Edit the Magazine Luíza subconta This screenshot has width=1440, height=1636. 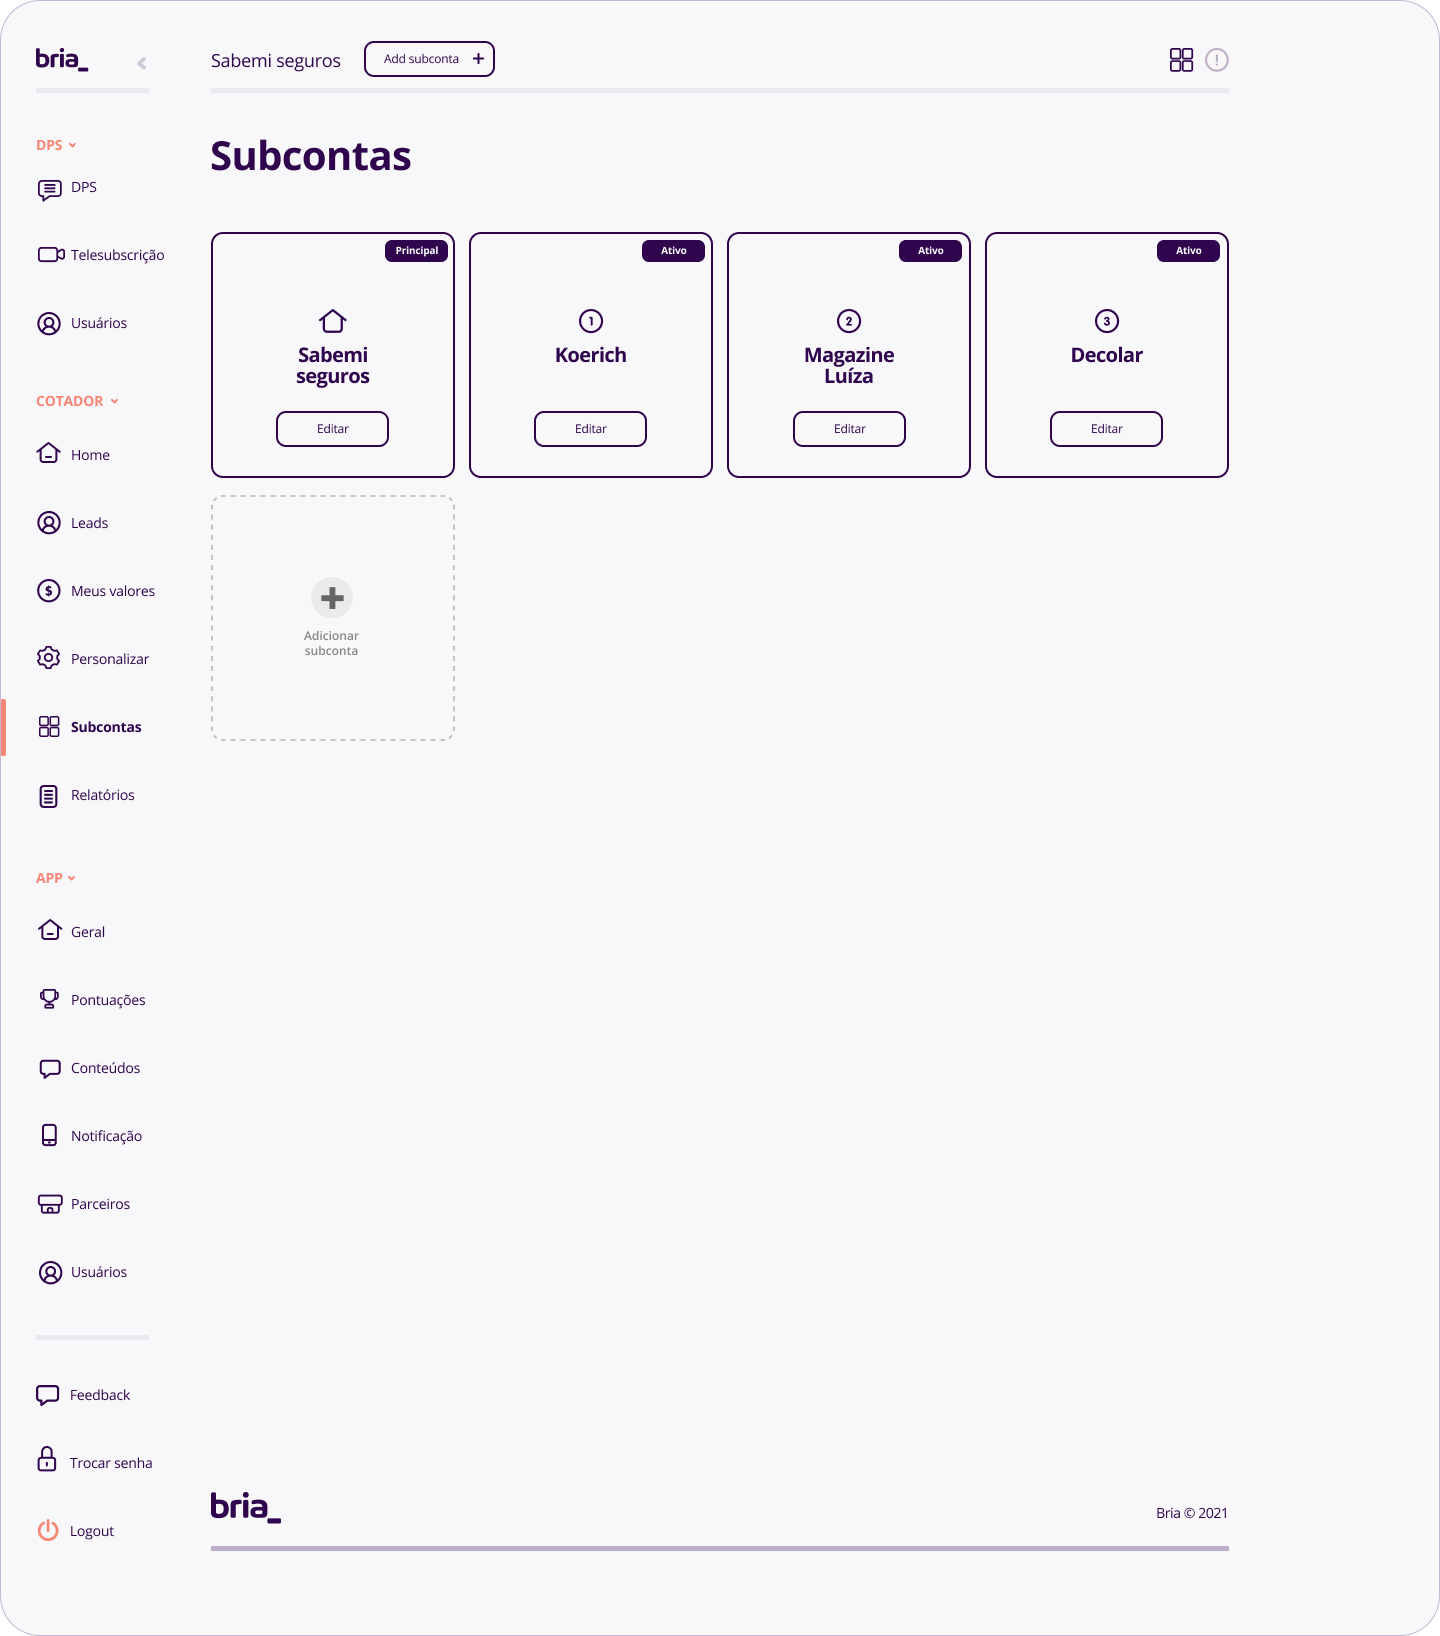[849, 429]
